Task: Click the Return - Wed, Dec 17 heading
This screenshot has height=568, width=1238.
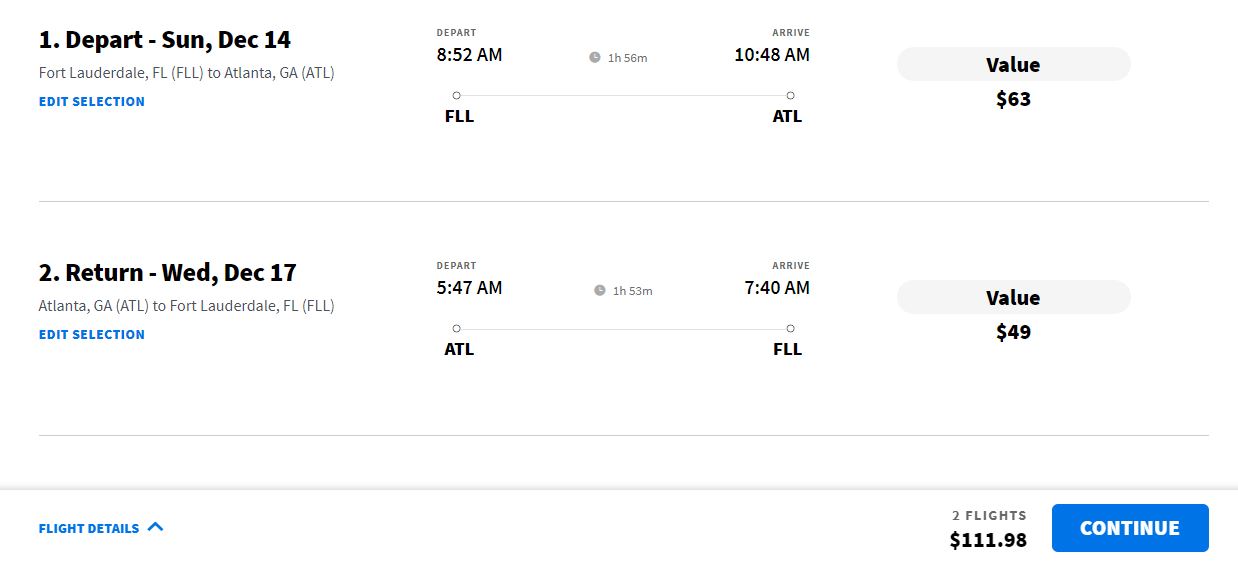Action: pos(167,273)
